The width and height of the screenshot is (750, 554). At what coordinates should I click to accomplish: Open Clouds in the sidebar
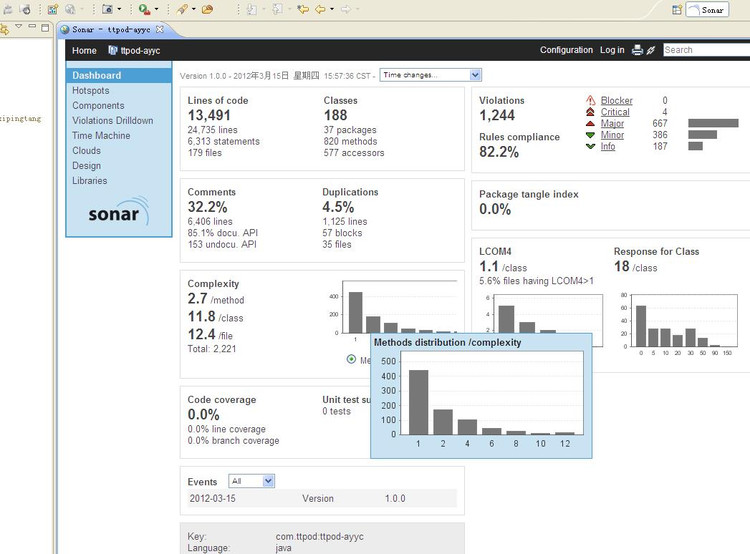pyautogui.click(x=86, y=151)
